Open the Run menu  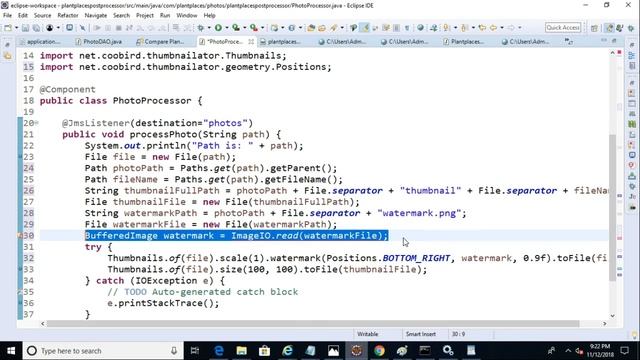165,16
